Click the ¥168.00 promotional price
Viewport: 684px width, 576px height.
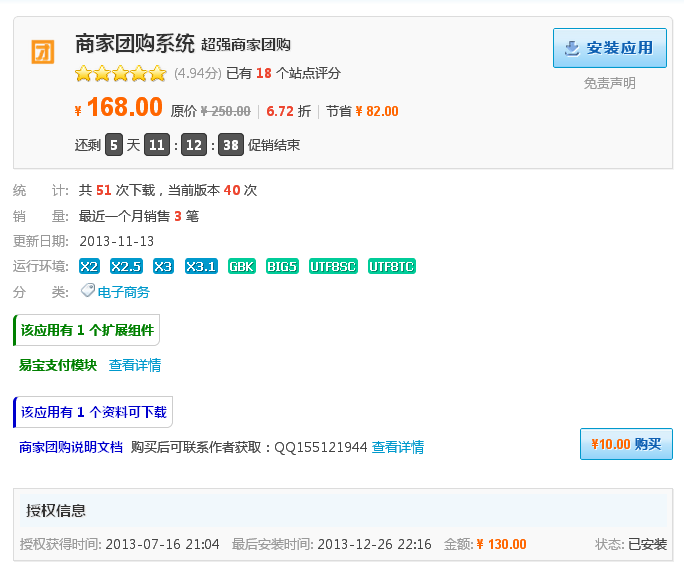[119, 107]
